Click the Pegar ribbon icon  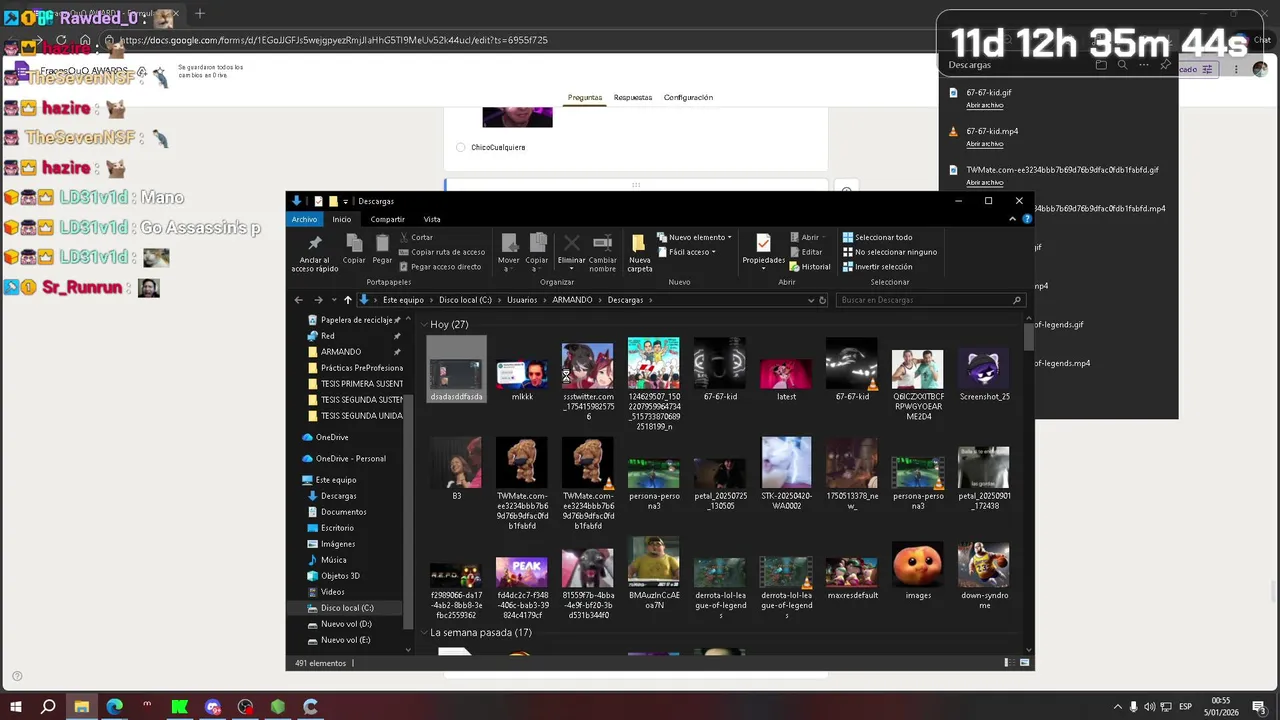(x=382, y=243)
